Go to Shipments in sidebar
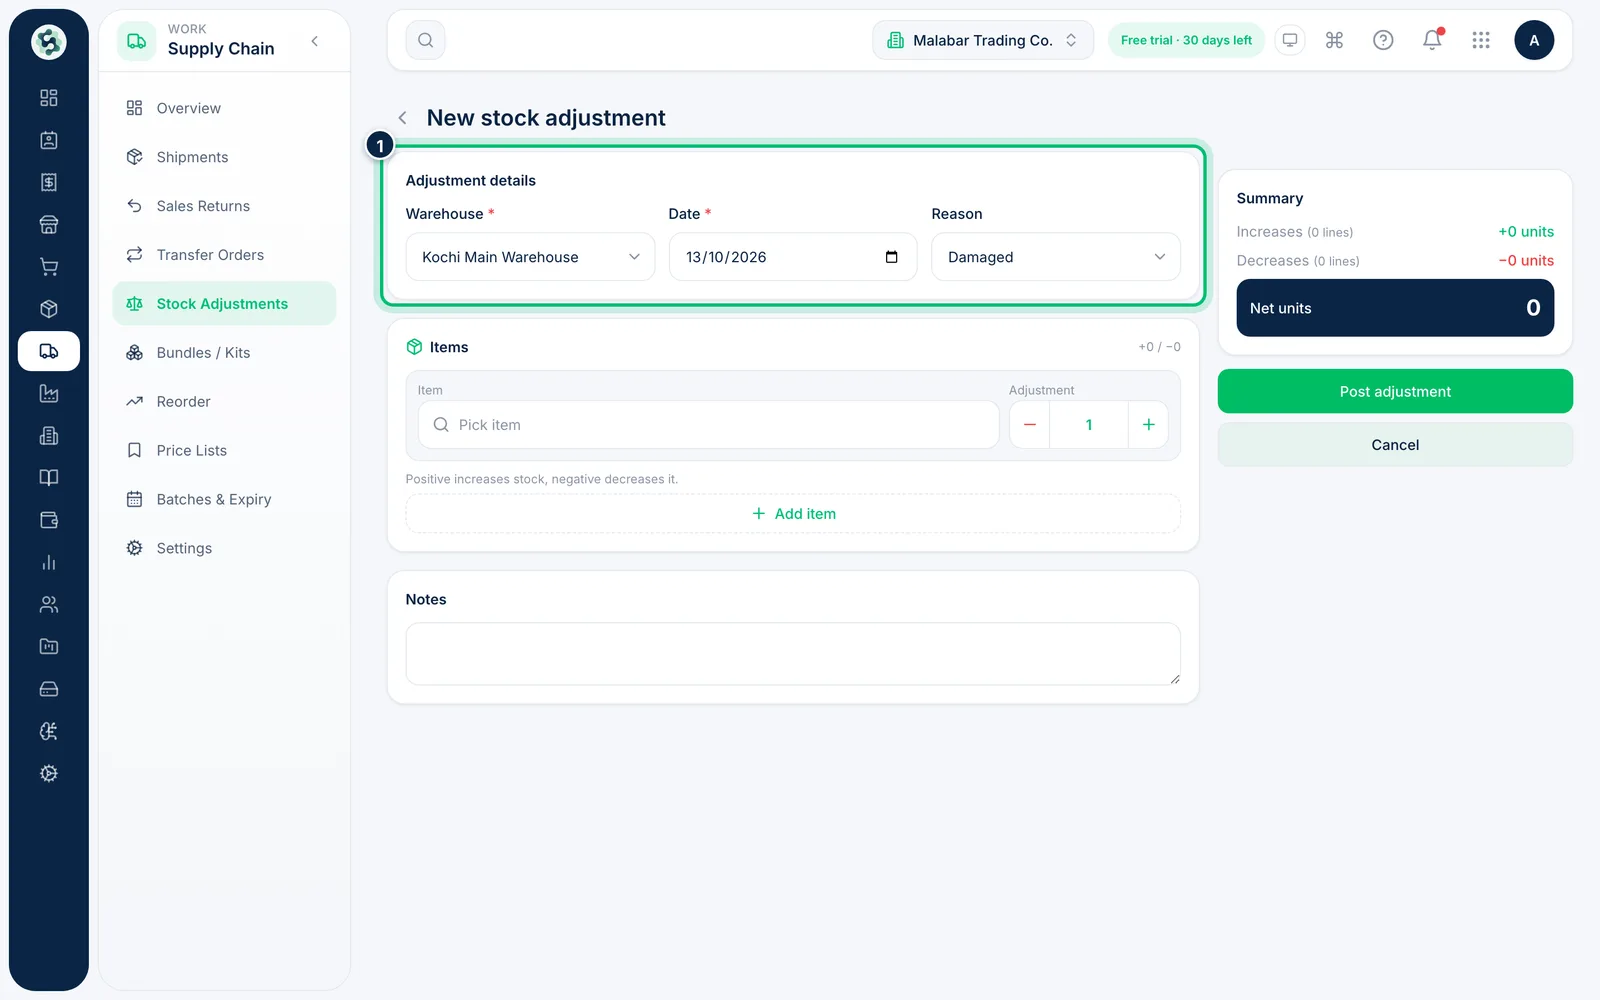 pos(224,157)
